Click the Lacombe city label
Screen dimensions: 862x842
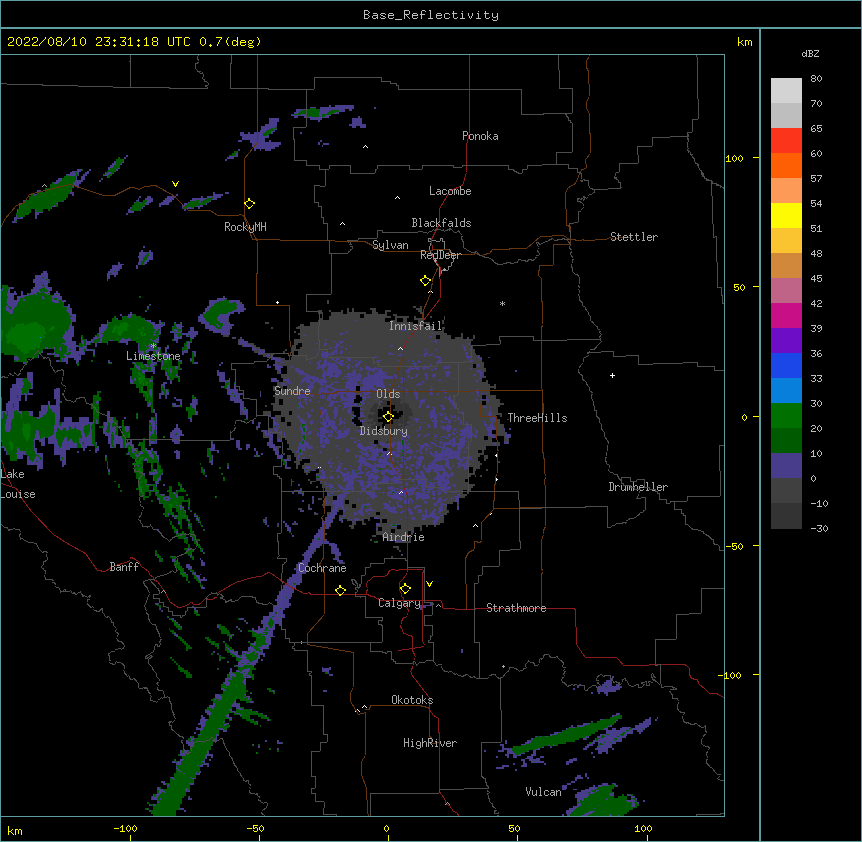click(450, 191)
